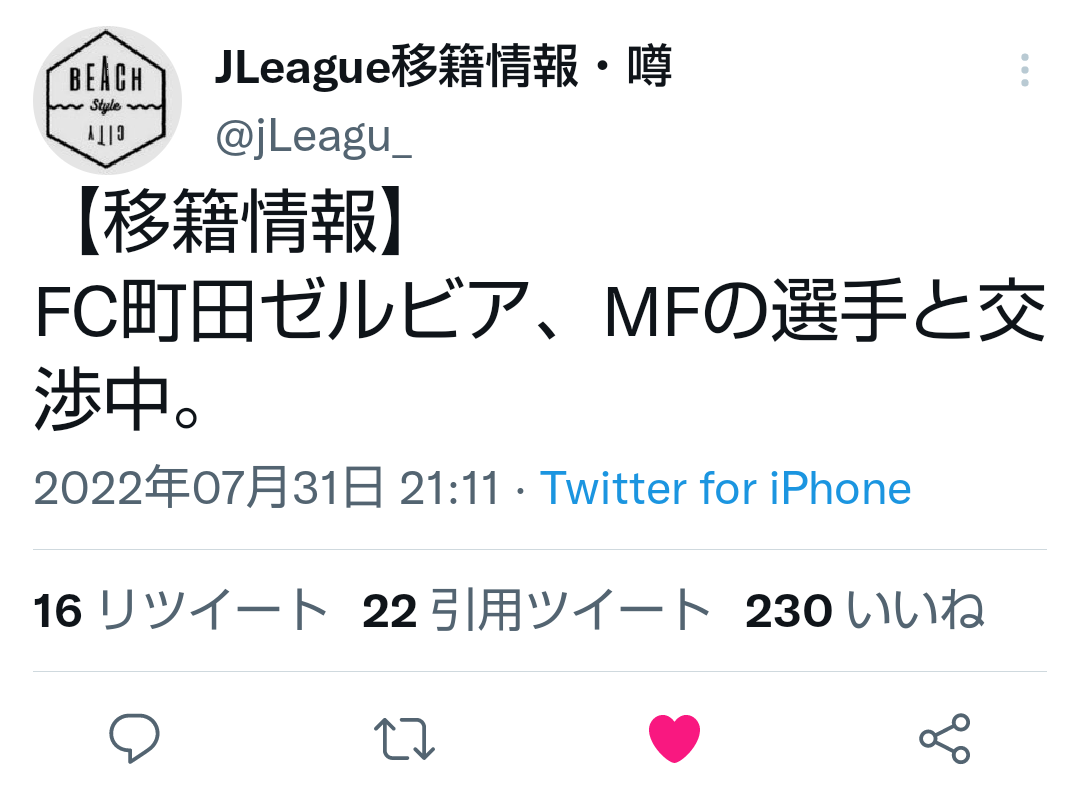Click the 230 likes count number
This screenshot has width=1080, height=804.
(789, 611)
